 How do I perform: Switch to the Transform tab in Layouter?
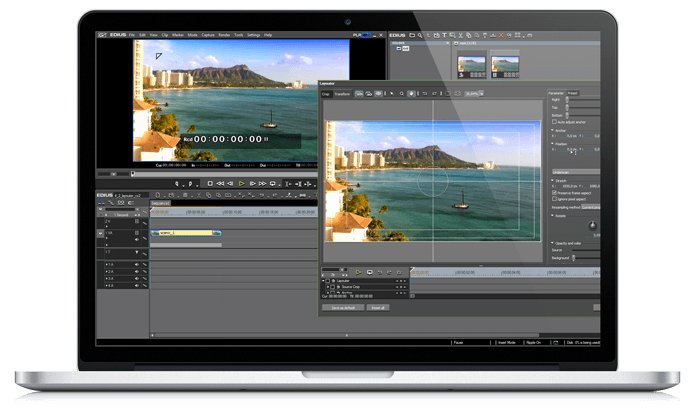point(342,93)
